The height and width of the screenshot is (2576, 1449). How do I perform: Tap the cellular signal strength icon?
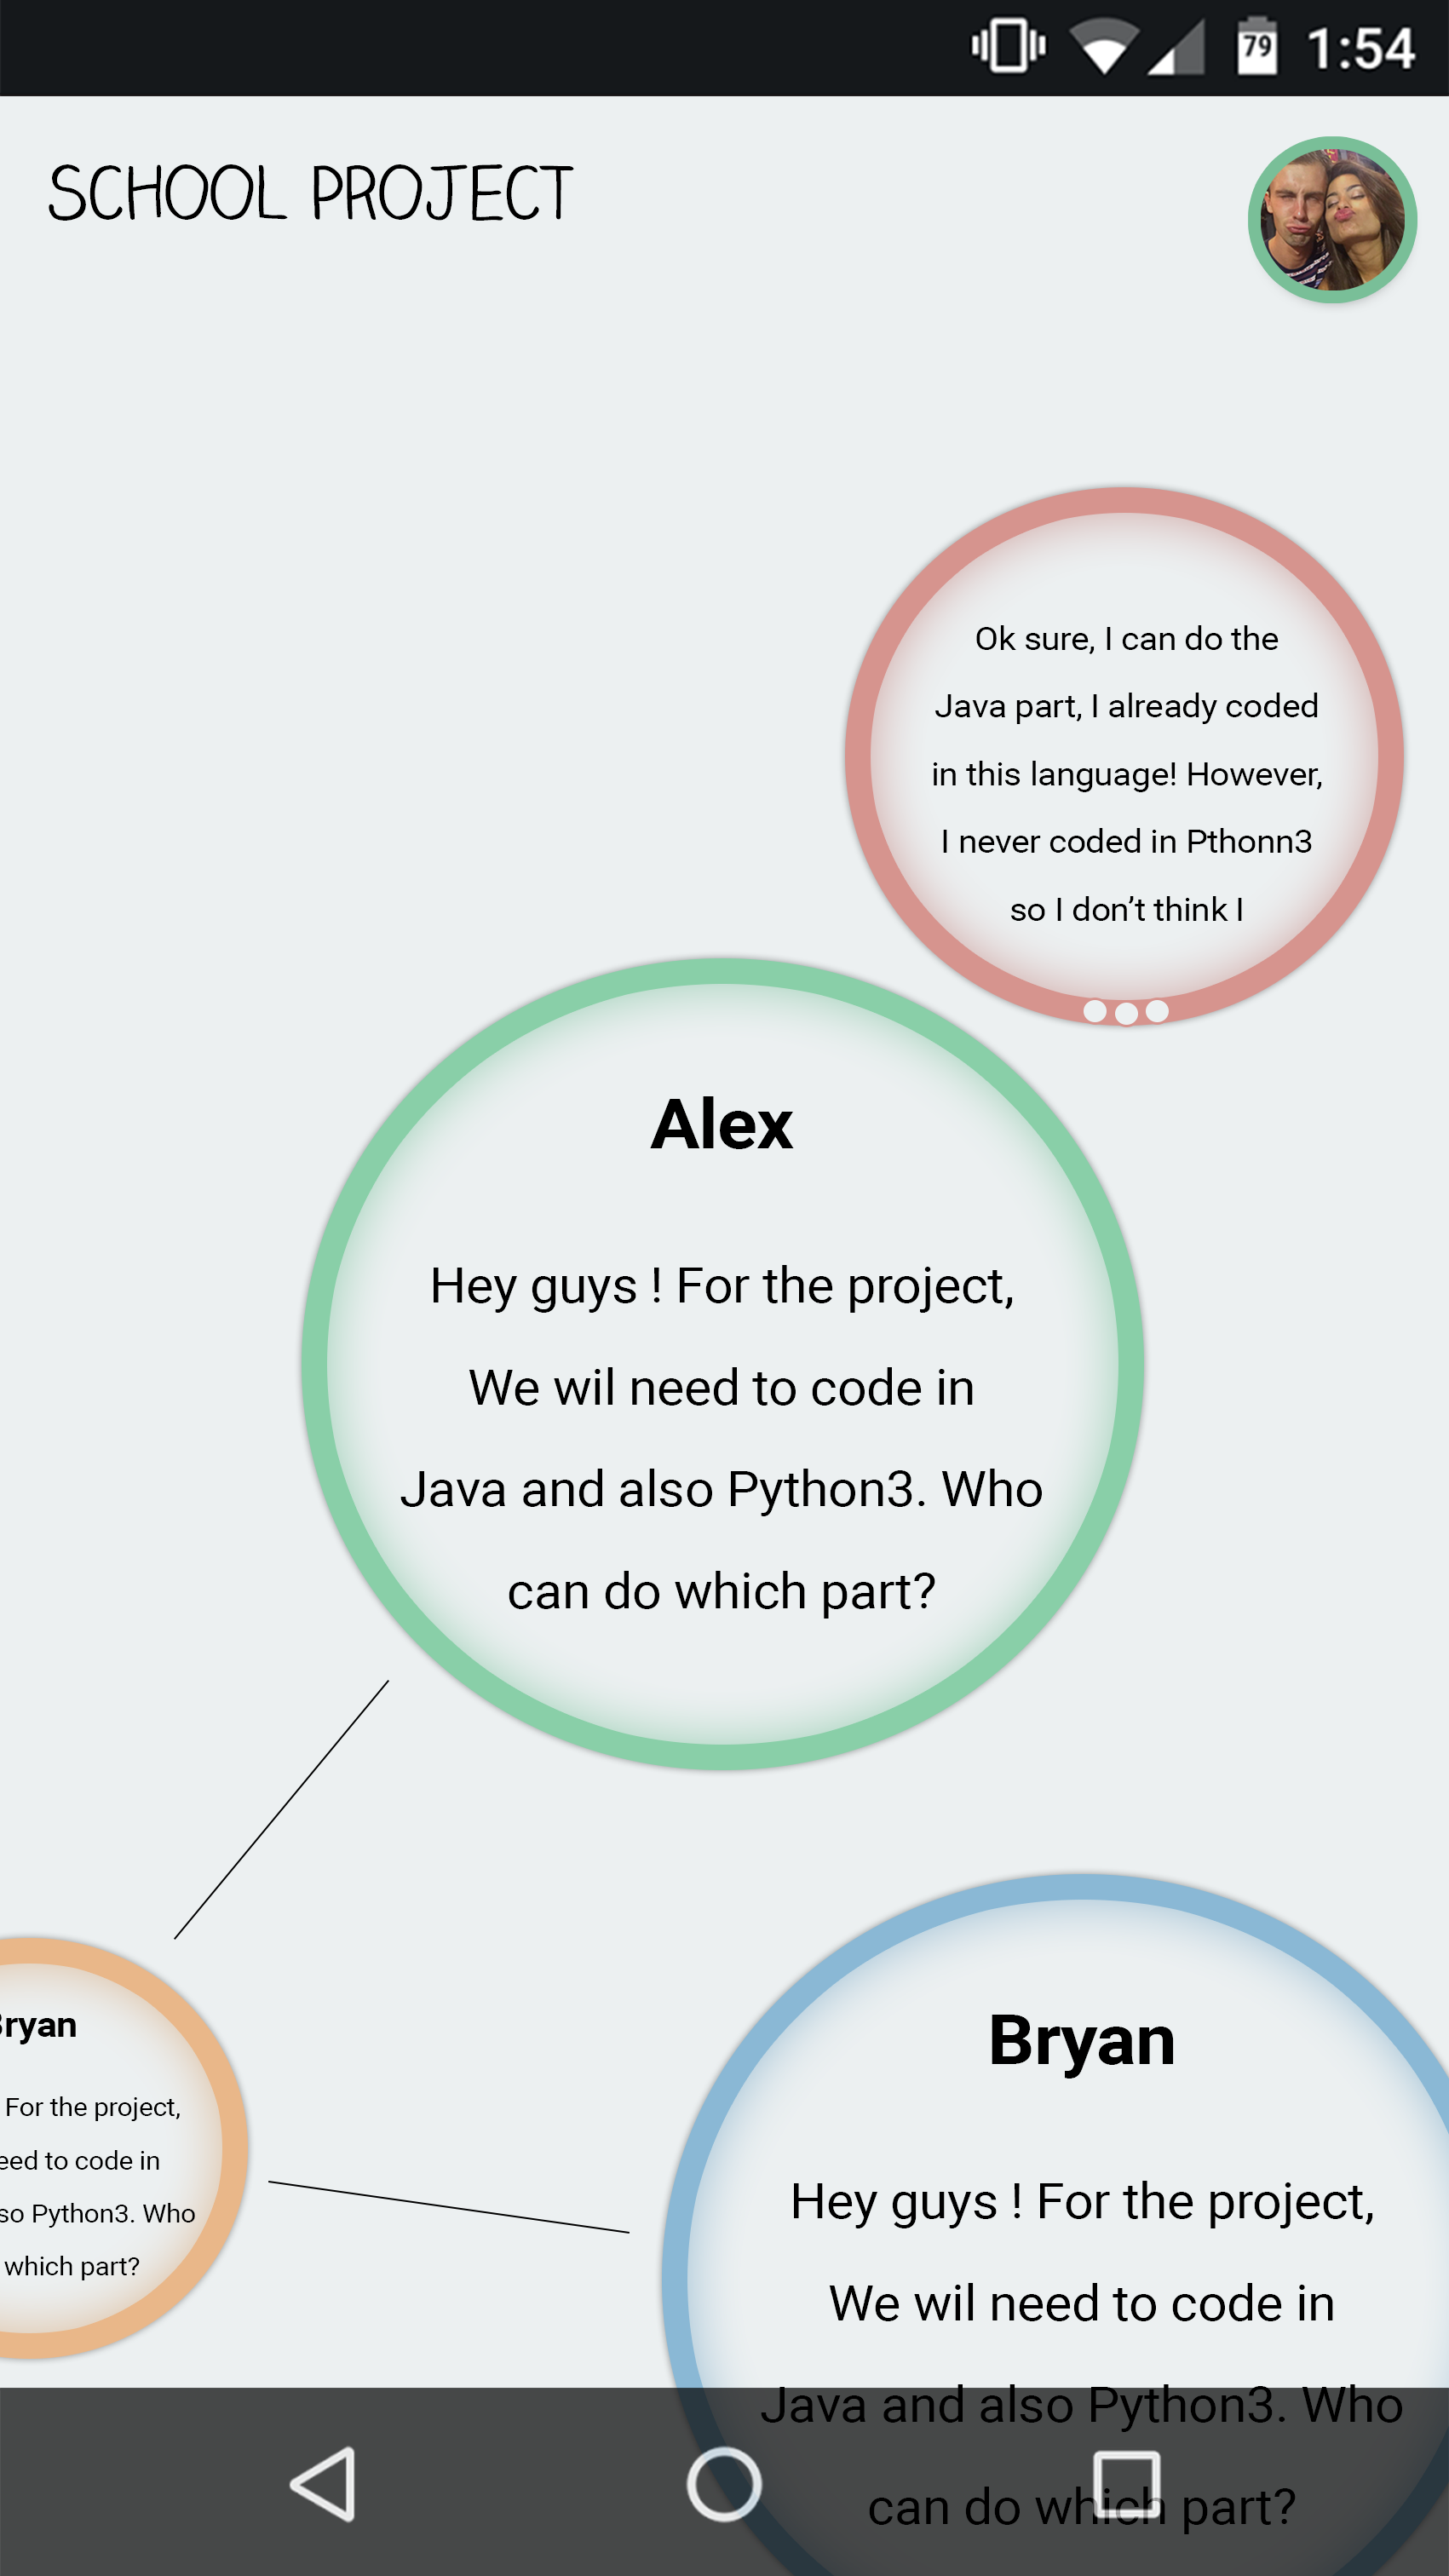click(x=1176, y=48)
